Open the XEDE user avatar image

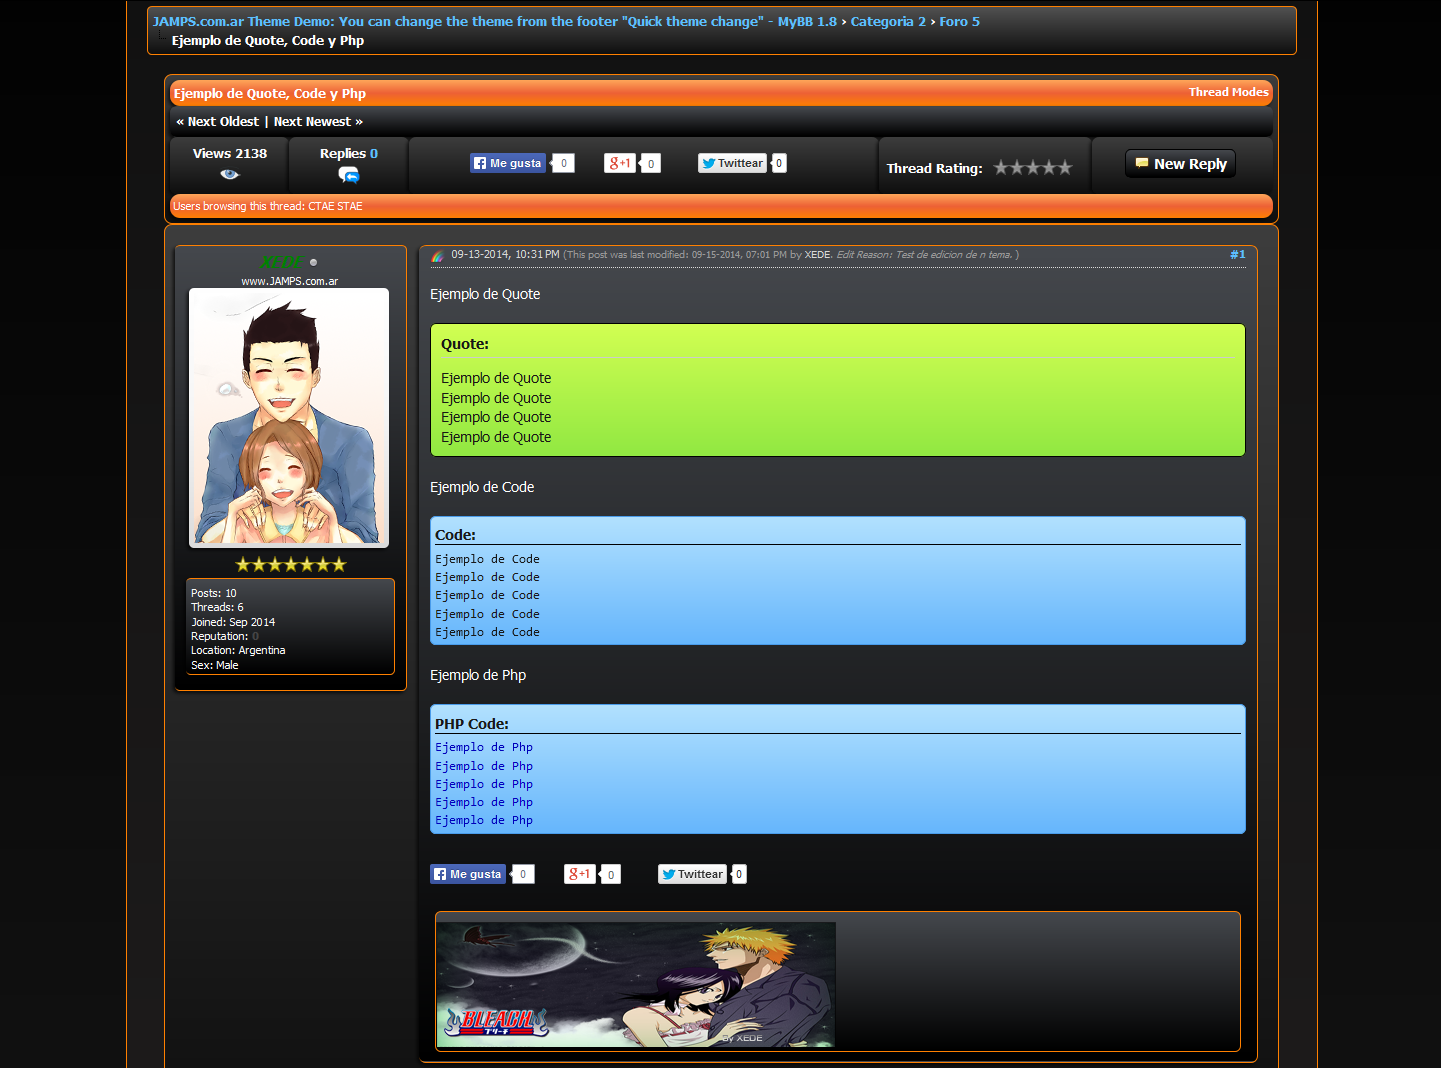[x=289, y=417]
